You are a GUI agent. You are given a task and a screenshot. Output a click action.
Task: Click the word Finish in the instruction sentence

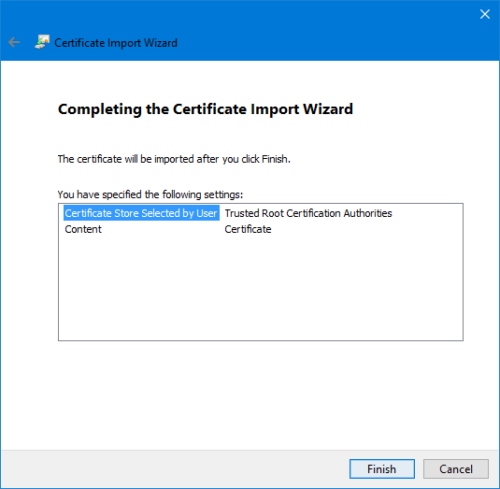274,159
